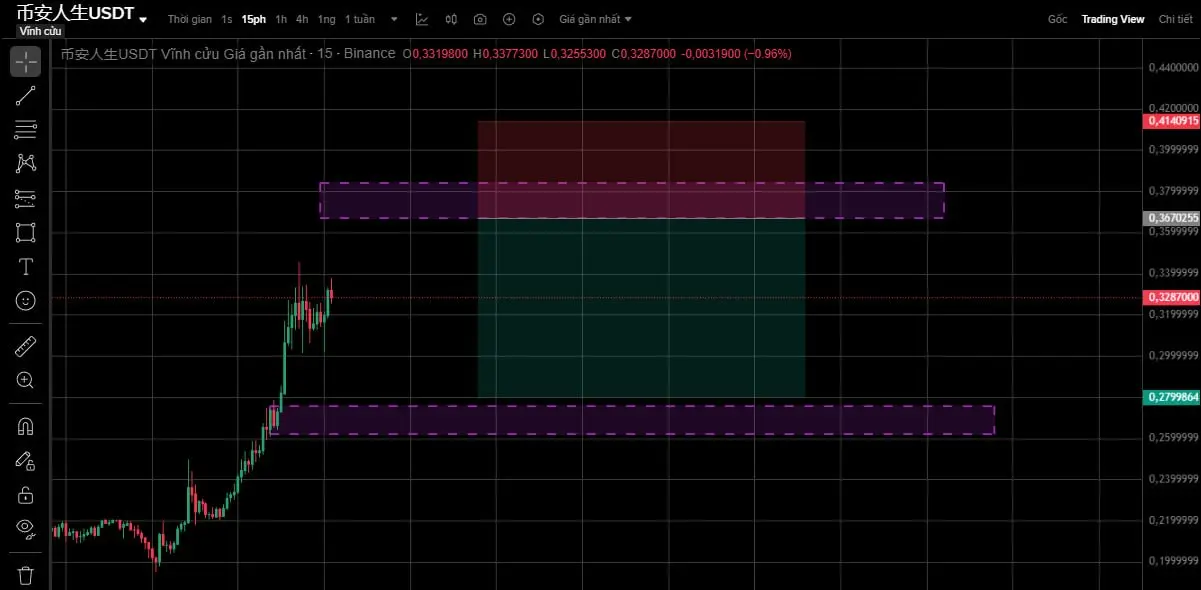Activate the zoom-in magnifier tool

(26, 380)
